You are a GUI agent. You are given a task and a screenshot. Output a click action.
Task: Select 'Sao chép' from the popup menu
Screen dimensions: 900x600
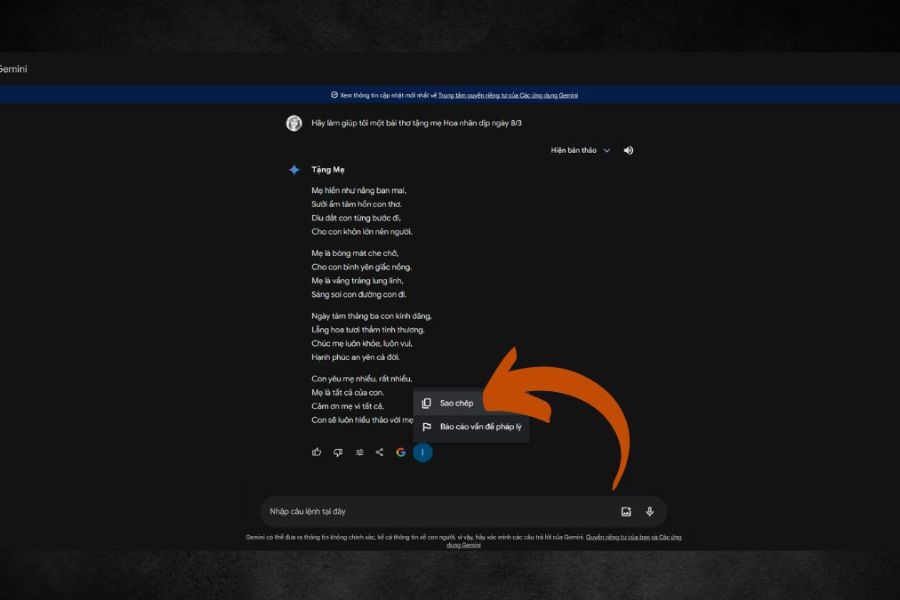pos(456,403)
